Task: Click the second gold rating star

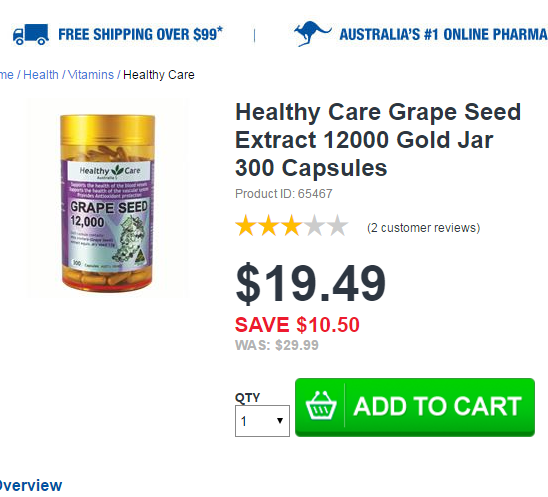Action: point(269,226)
